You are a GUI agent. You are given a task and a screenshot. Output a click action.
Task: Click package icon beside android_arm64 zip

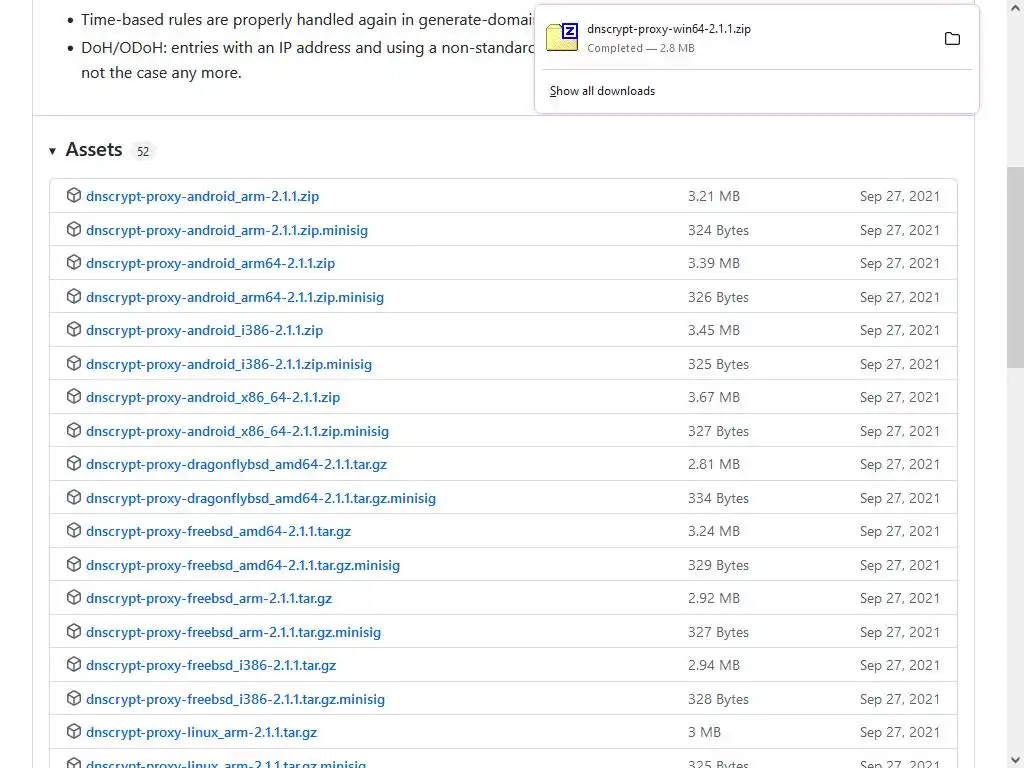(73, 263)
